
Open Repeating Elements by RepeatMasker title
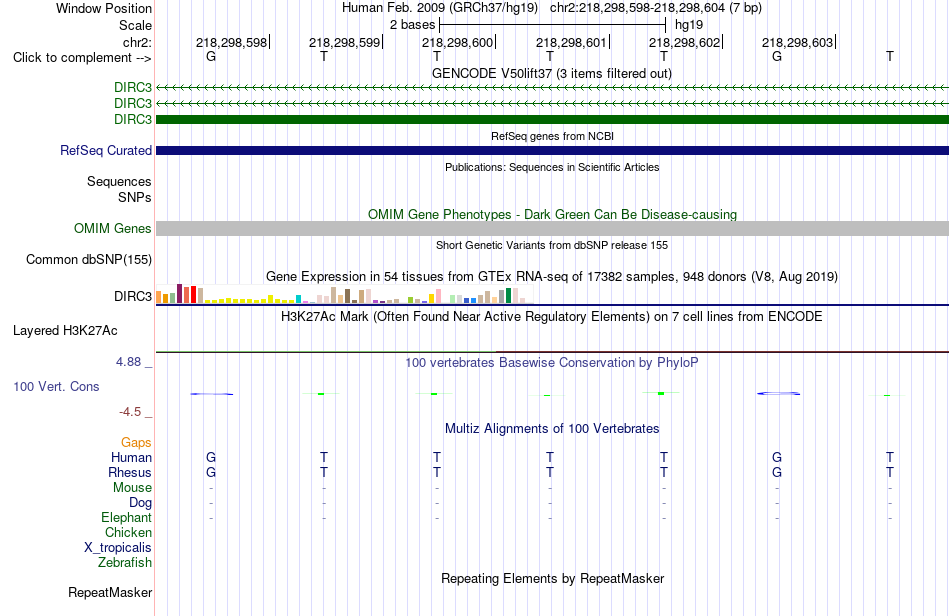(552, 578)
